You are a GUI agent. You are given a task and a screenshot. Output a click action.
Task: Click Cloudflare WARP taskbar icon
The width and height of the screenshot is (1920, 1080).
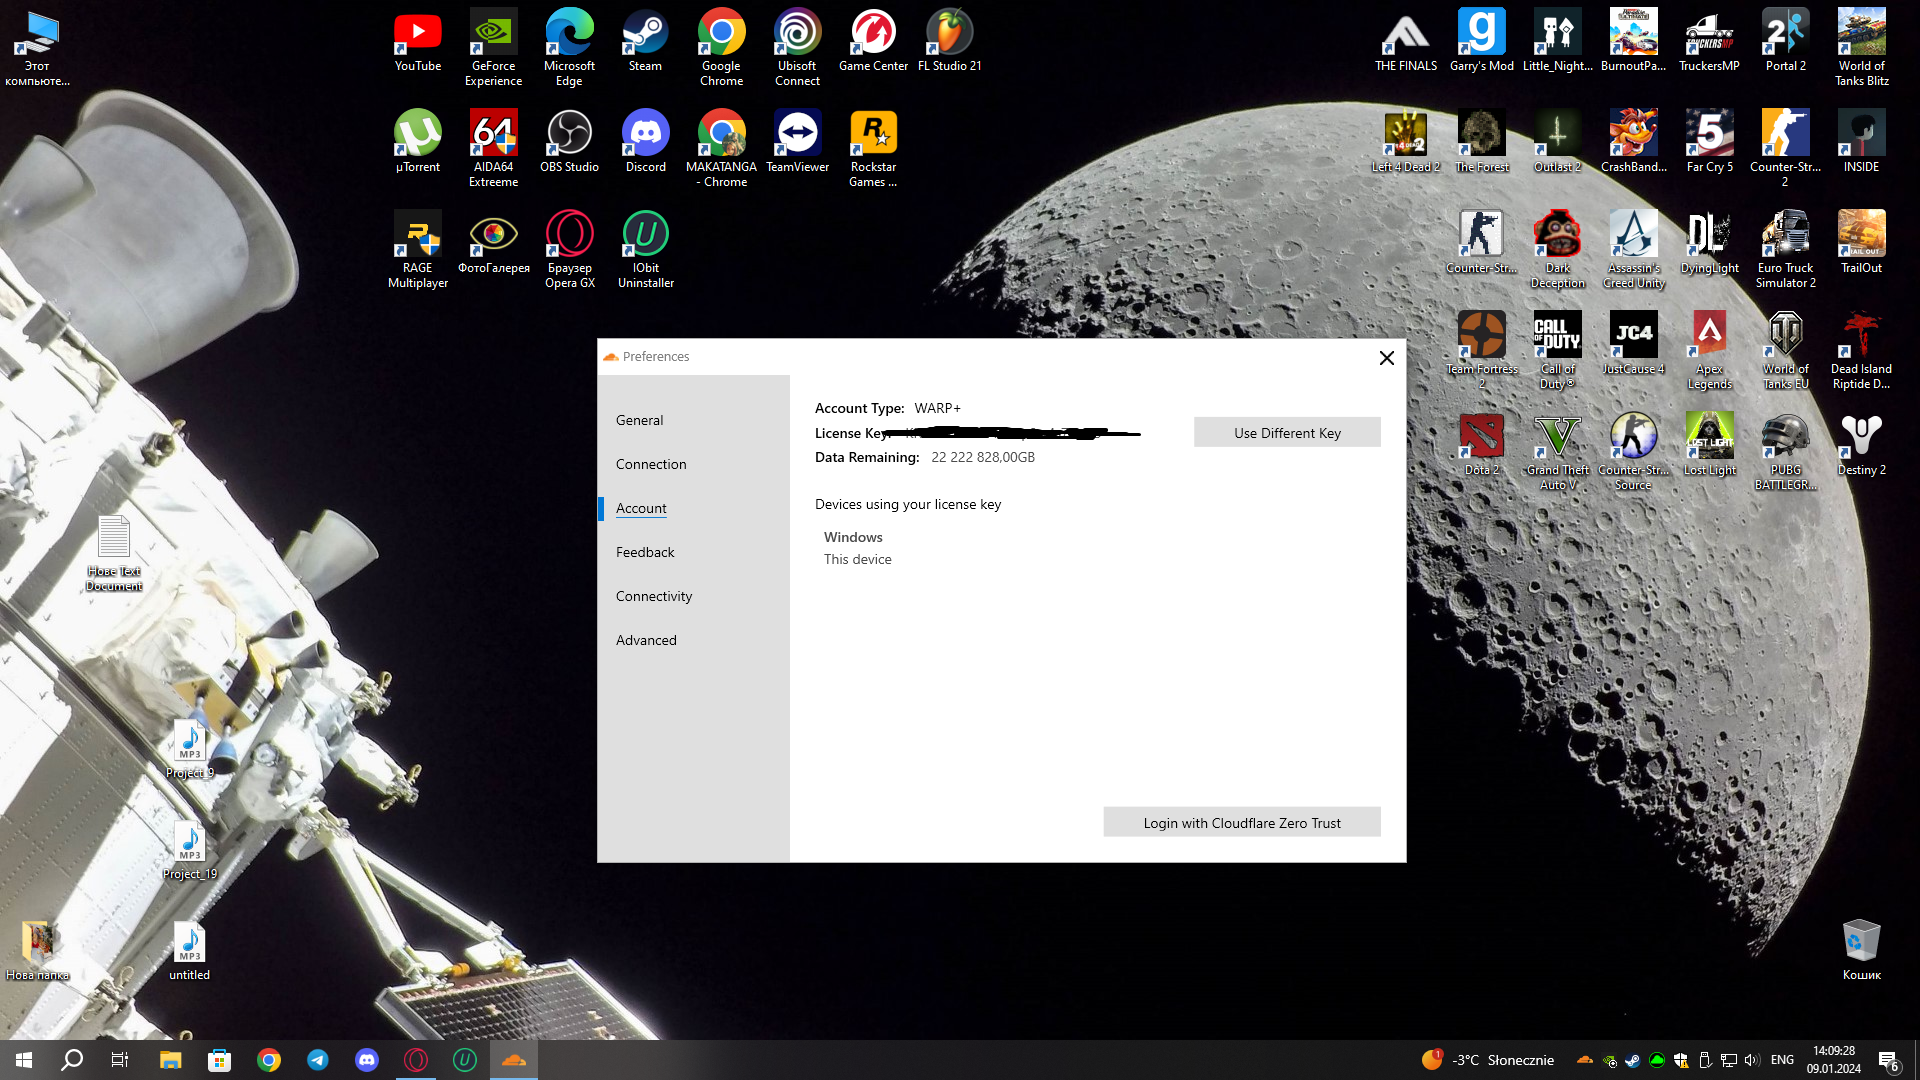point(514,1060)
